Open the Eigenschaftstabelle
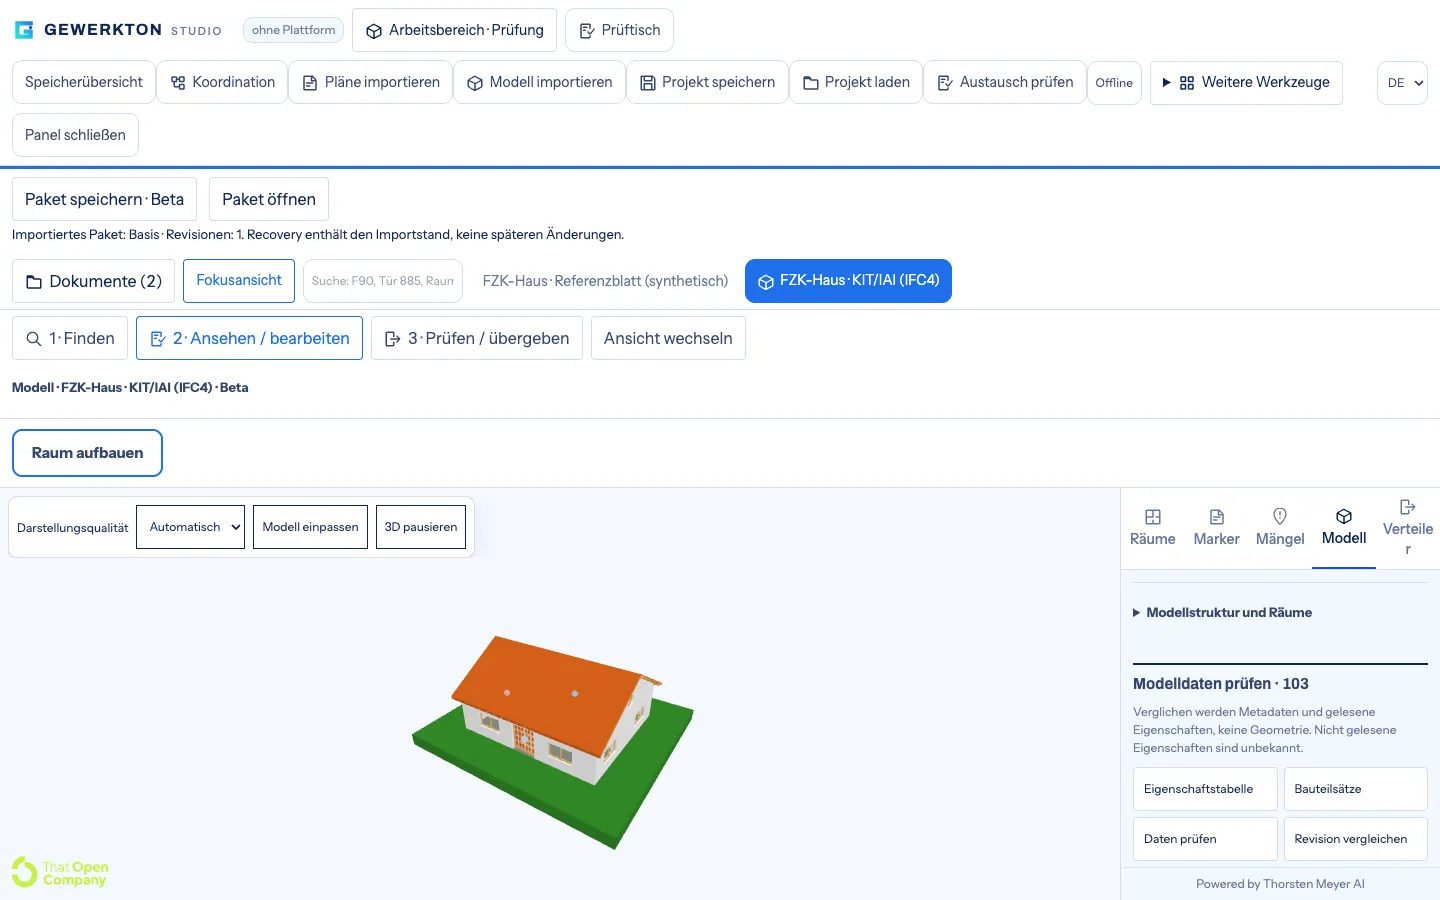 pyautogui.click(x=1205, y=789)
